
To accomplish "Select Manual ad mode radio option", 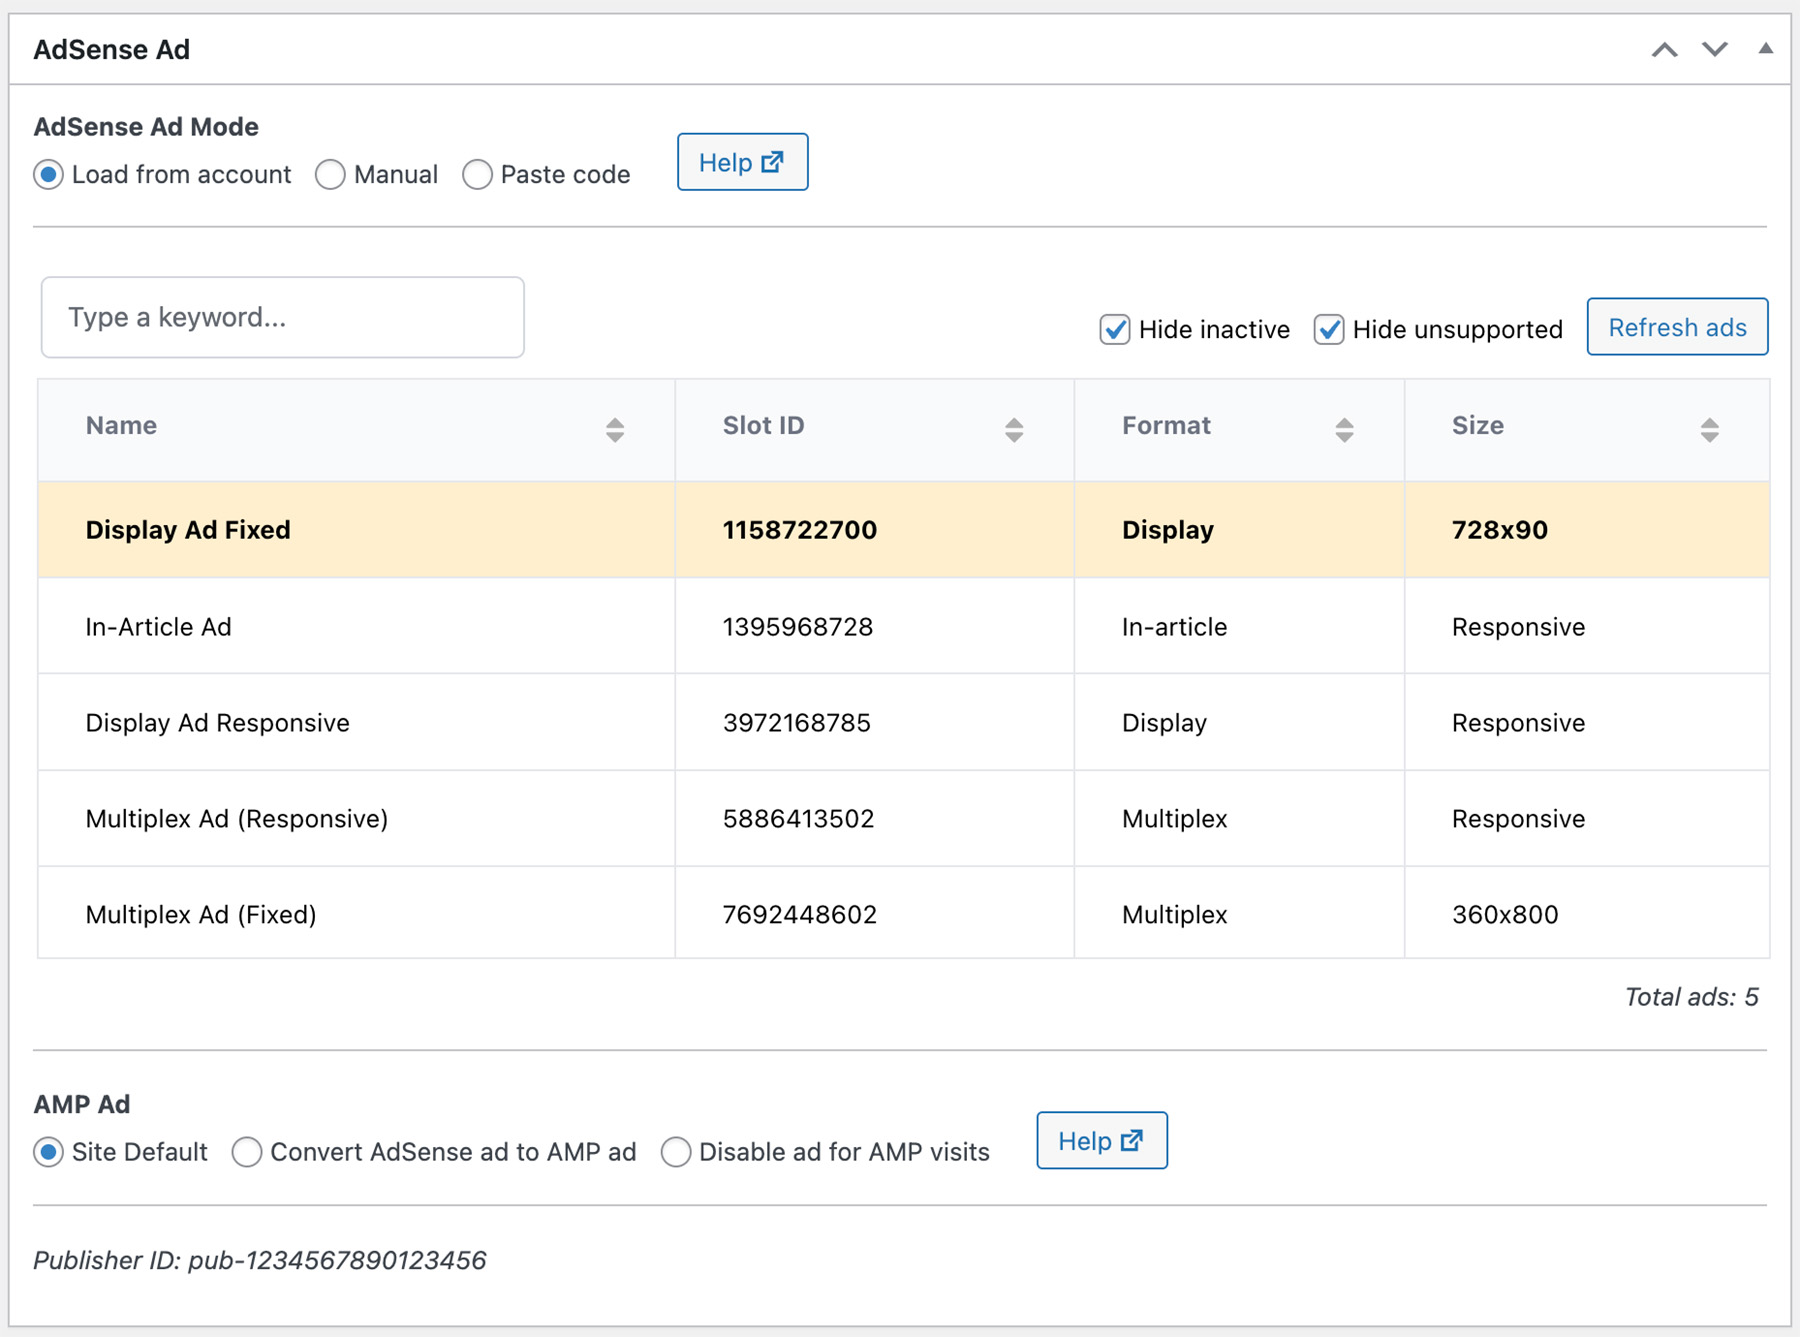I will click(330, 175).
